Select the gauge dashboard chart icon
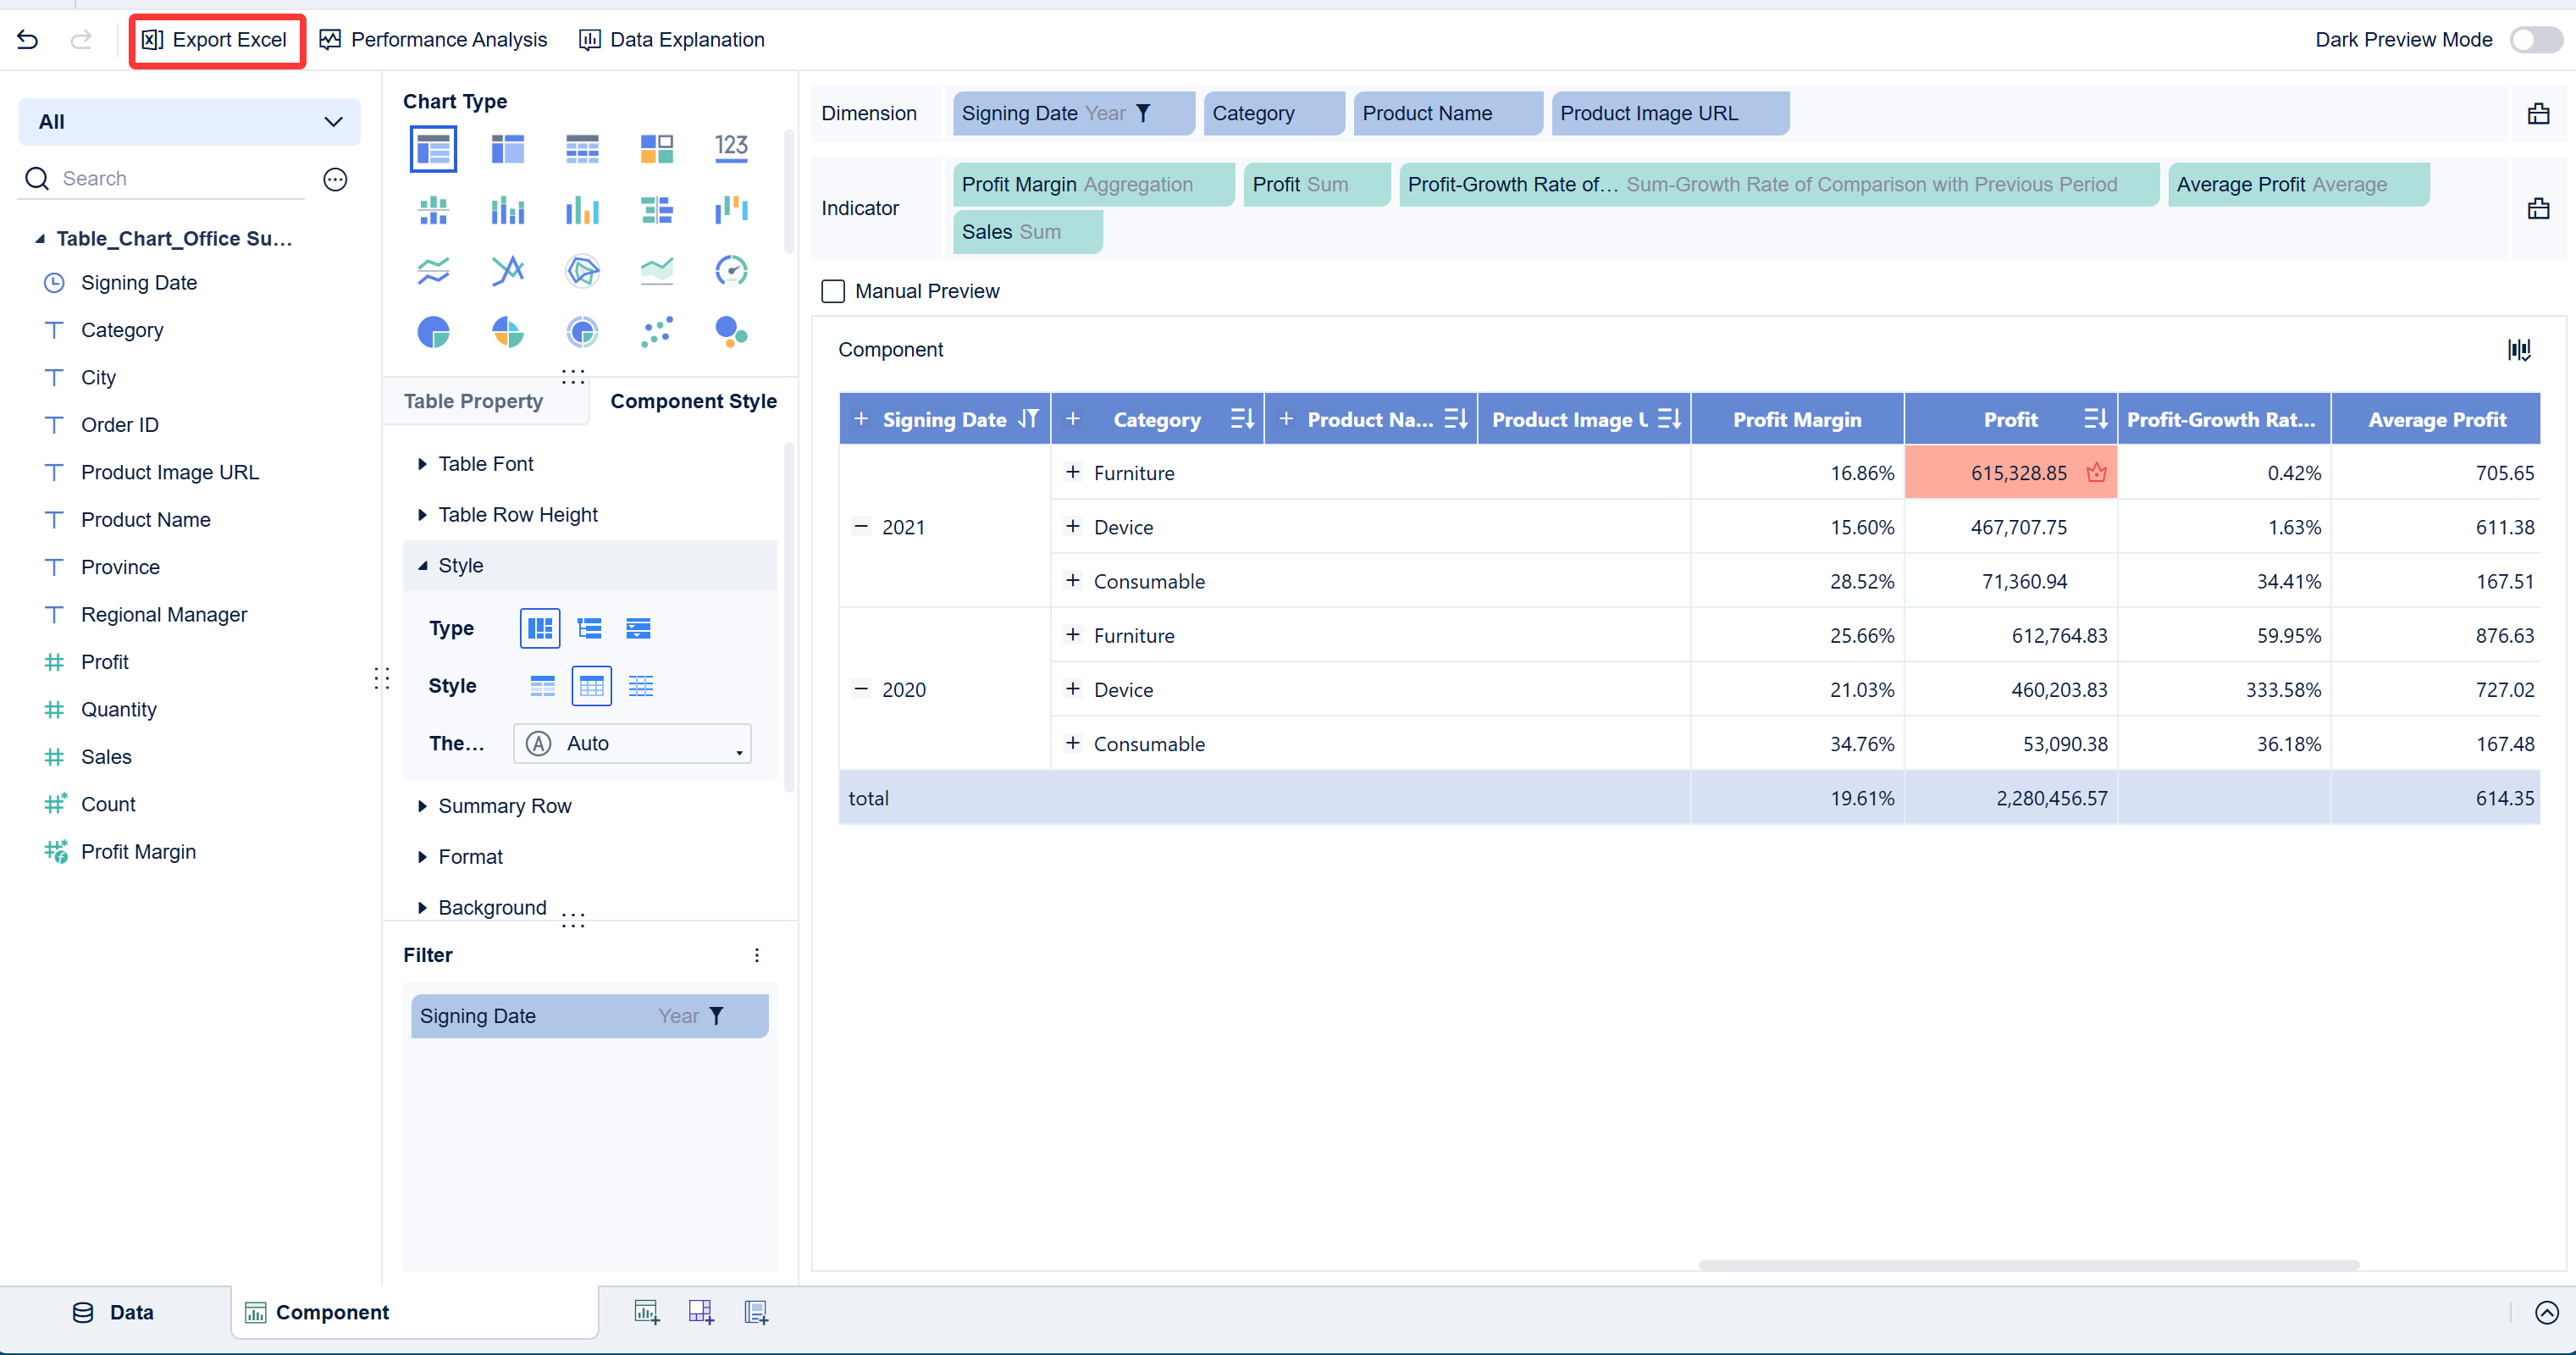 click(x=731, y=270)
